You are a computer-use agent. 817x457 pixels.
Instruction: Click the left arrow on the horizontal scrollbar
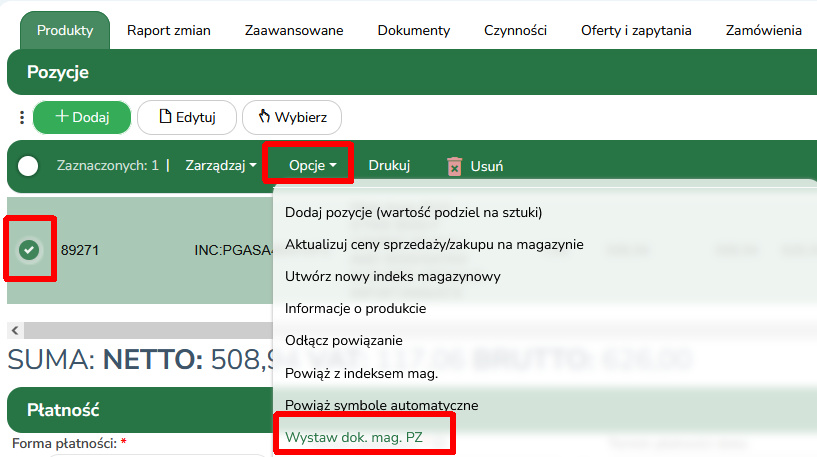15,330
